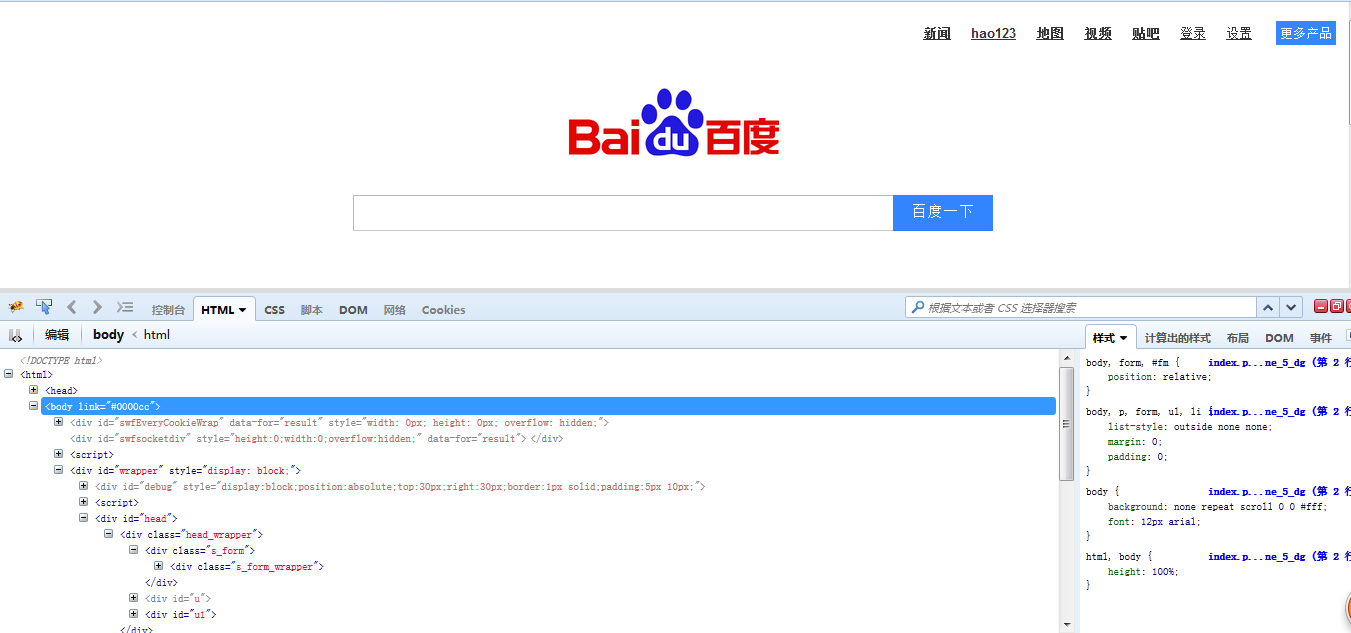Open the 网络 panel tab
The width and height of the screenshot is (1351, 633).
[395, 310]
